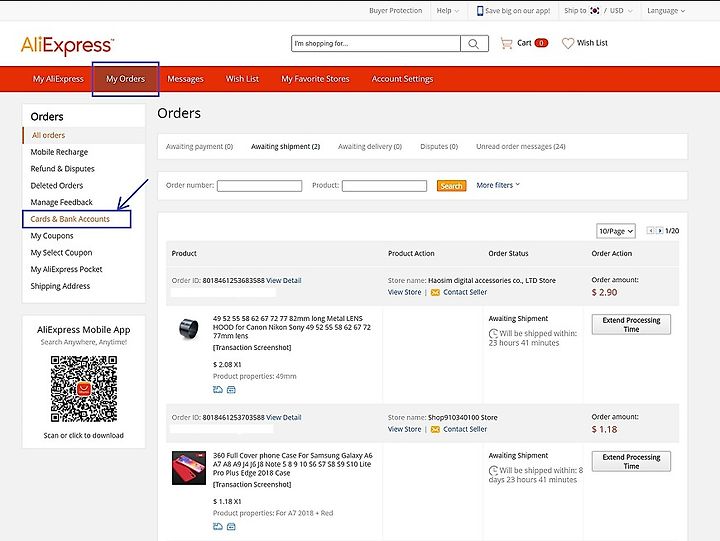
Task: Open My Select Coupon
Action: (62, 253)
